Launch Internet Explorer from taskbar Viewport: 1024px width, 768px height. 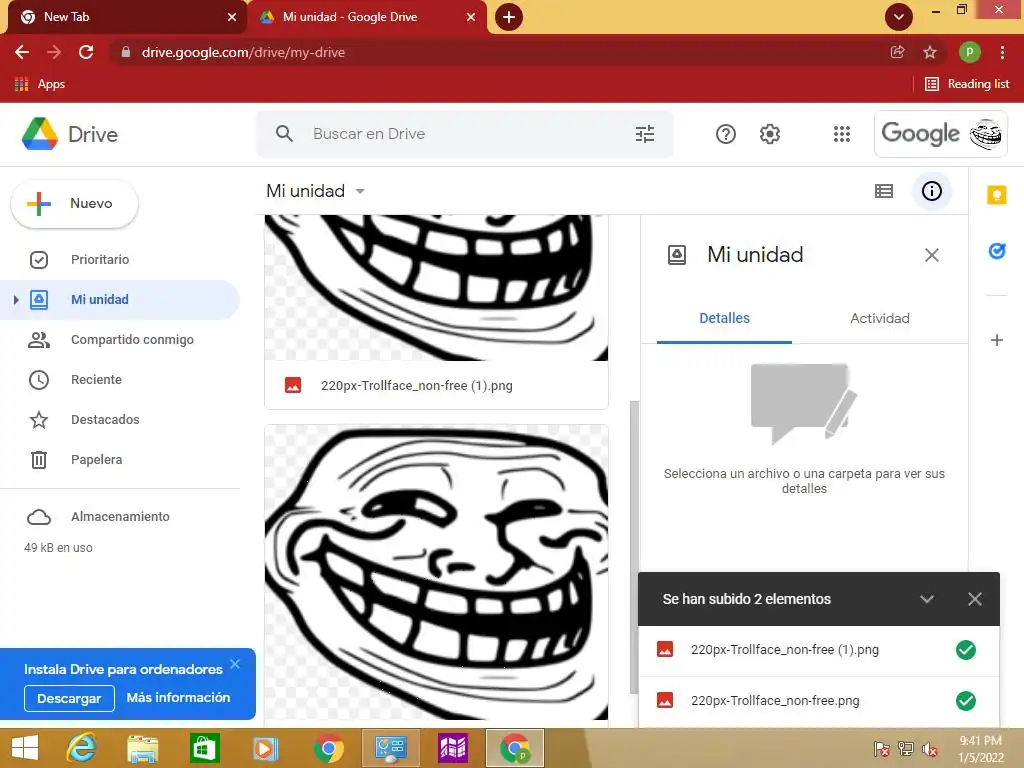click(x=82, y=748)
